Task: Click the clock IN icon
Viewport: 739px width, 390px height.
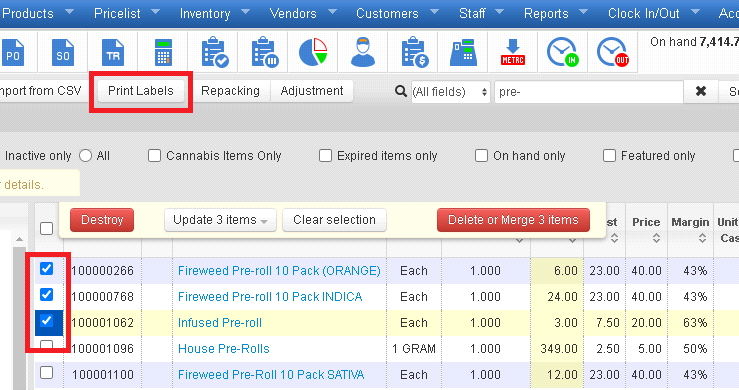Action: tap(562, 52)
